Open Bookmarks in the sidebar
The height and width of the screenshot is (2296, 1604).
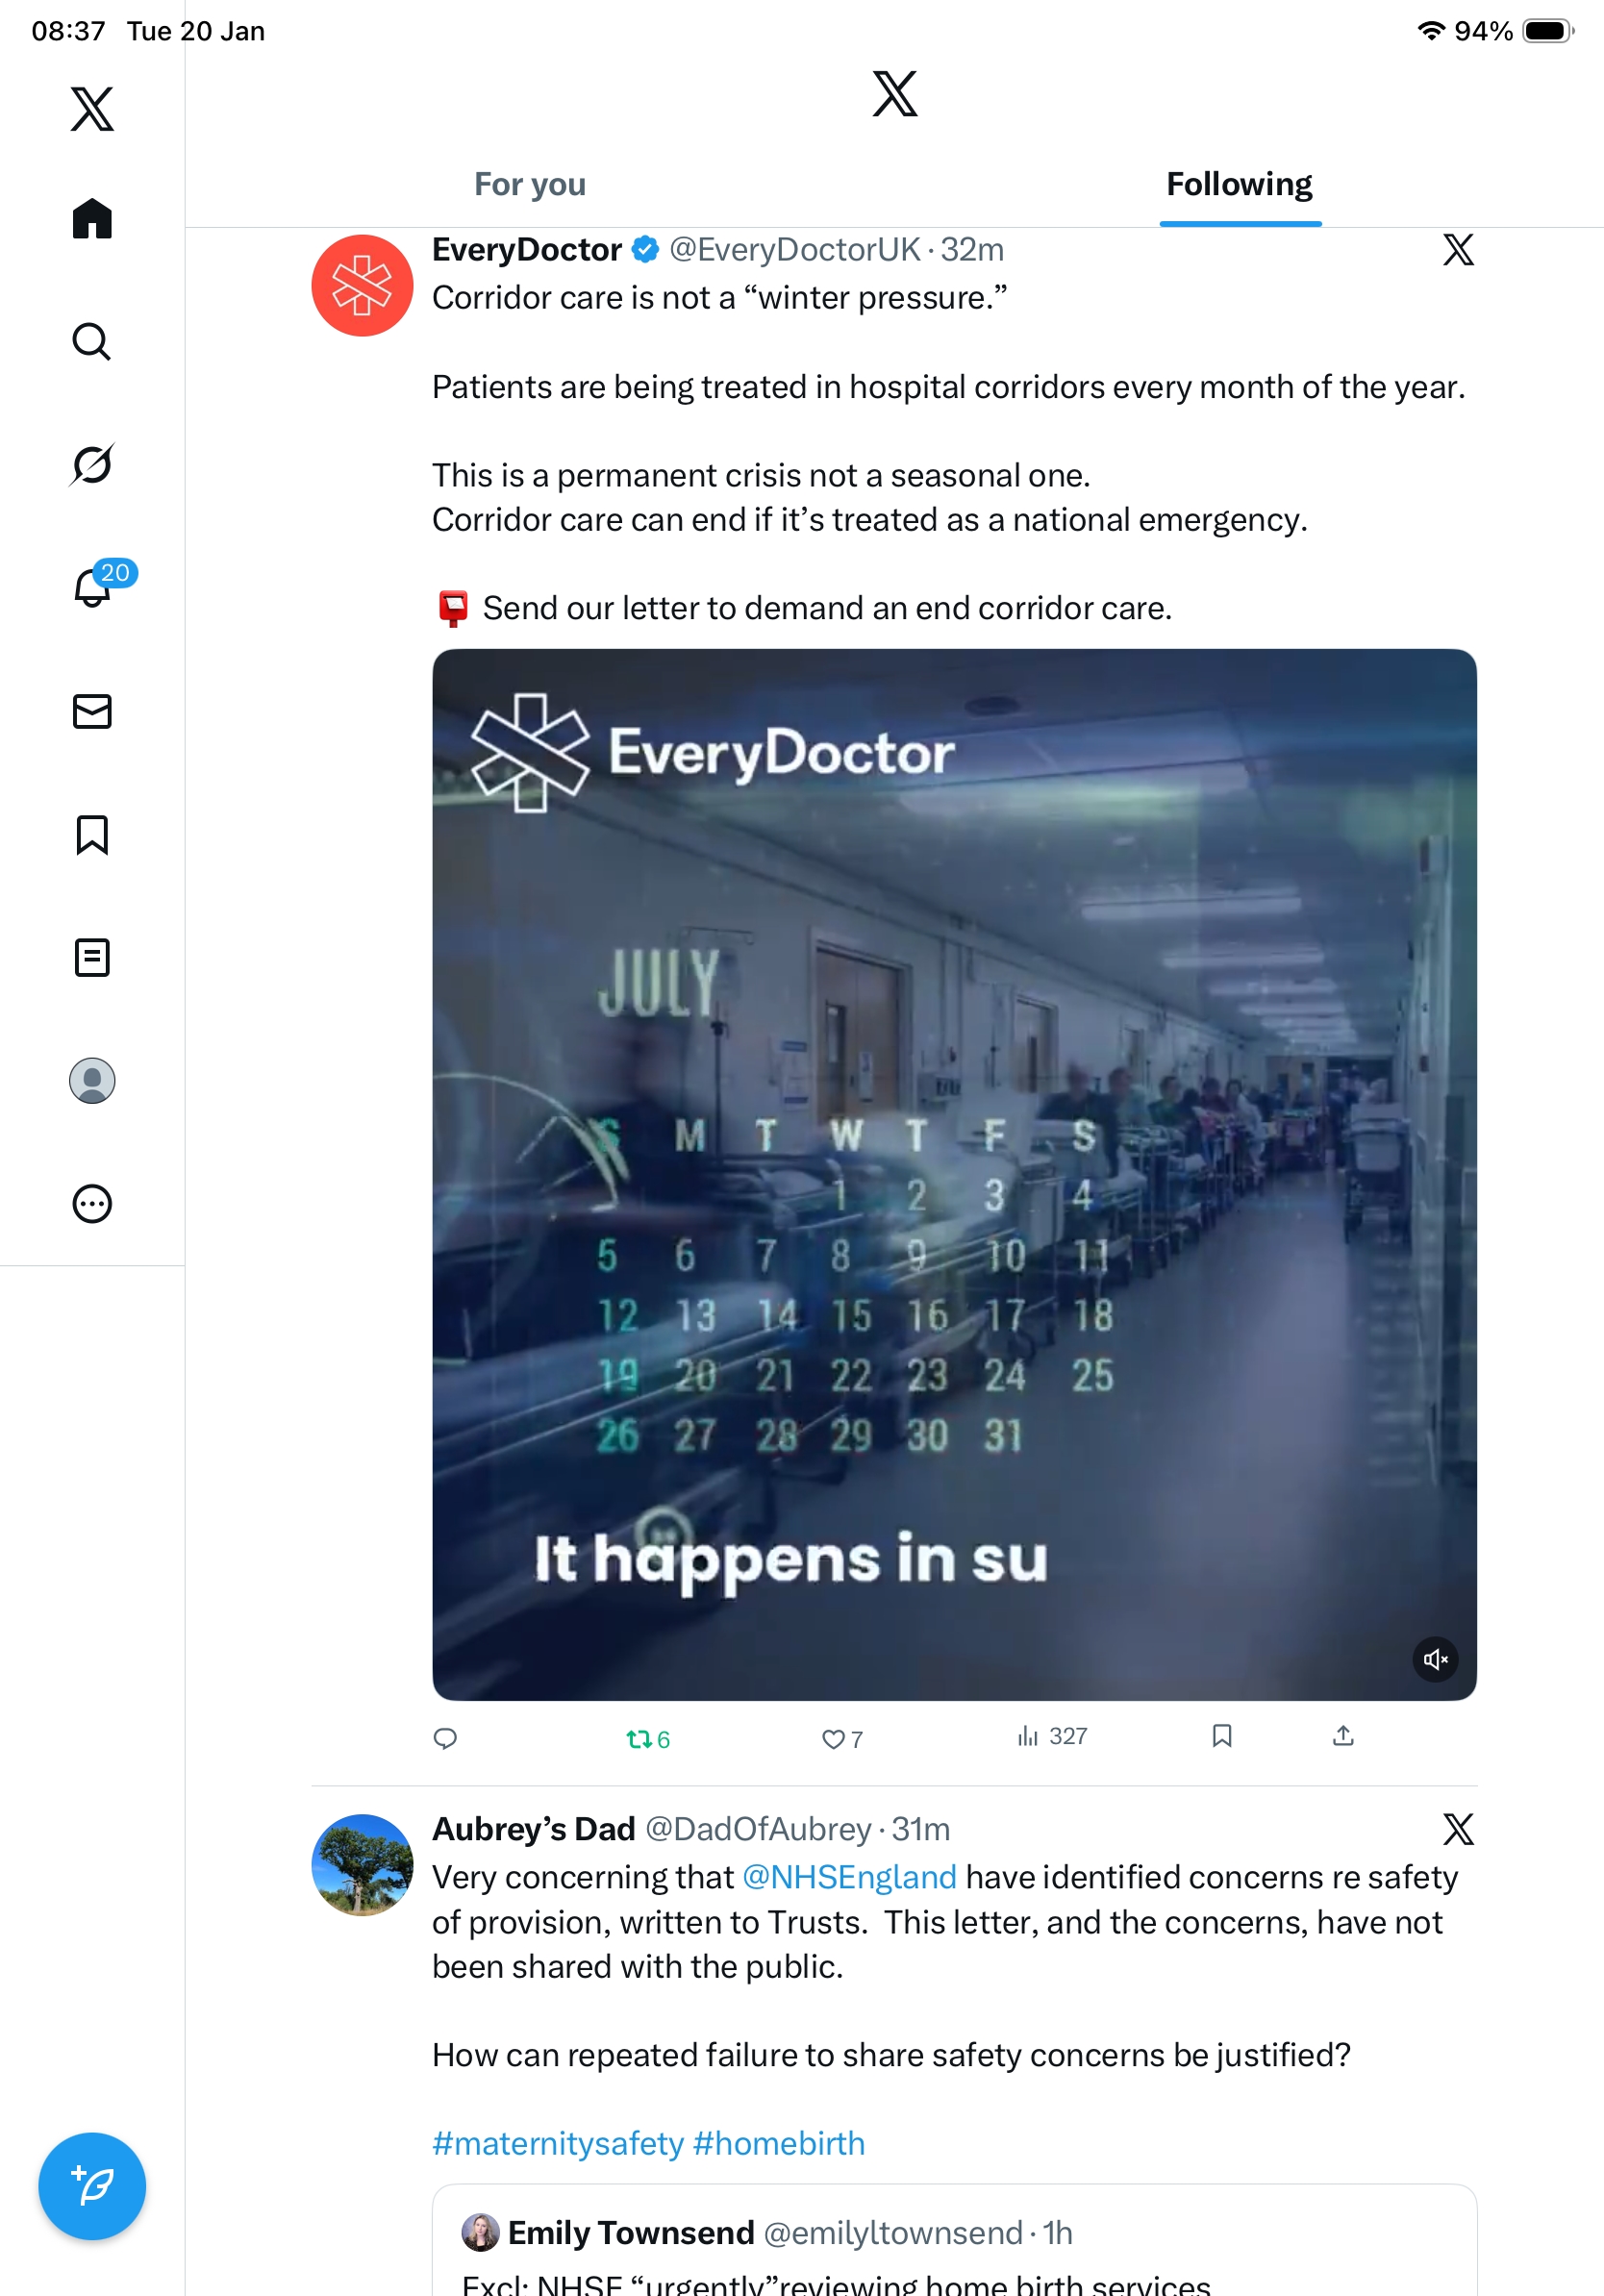tap(92, 835)
